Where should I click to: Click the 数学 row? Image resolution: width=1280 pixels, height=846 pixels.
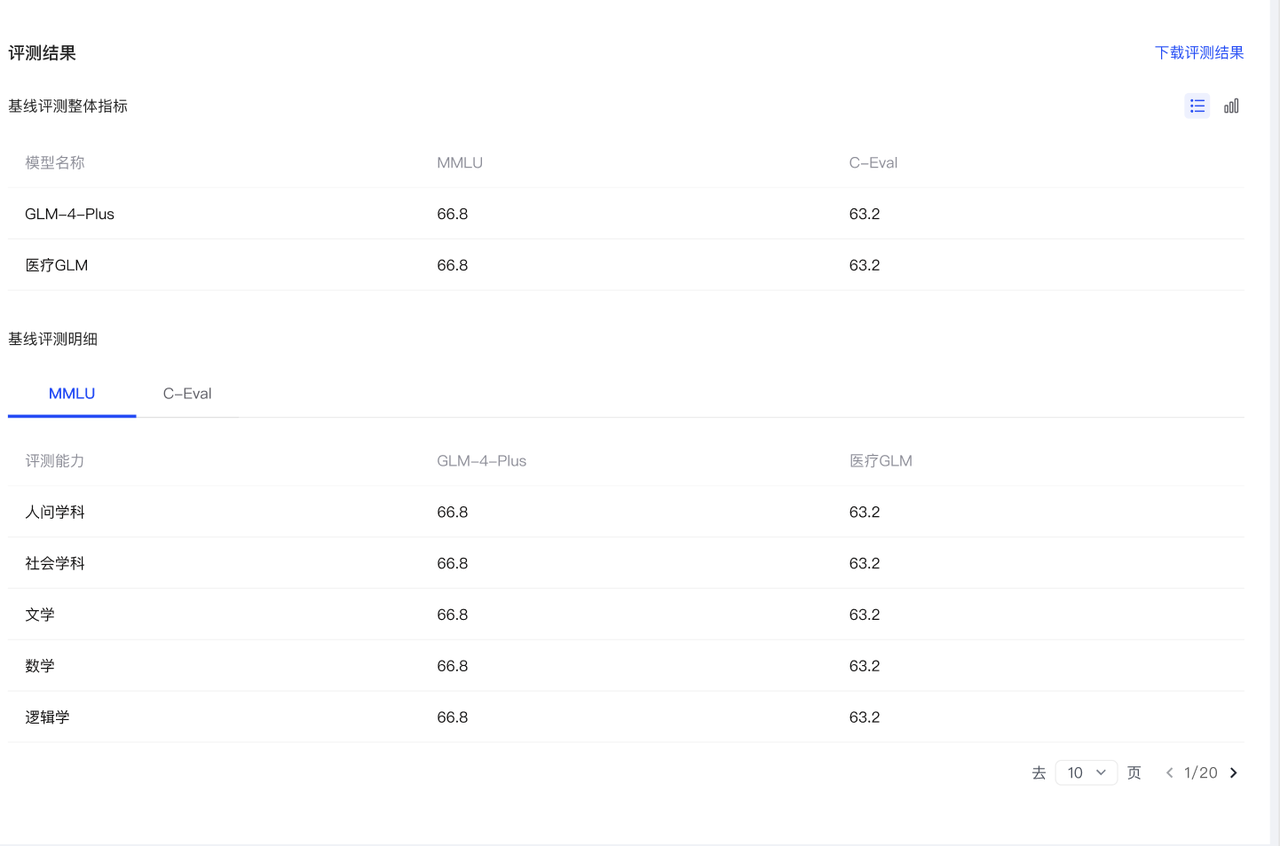(x=626, y=666)
